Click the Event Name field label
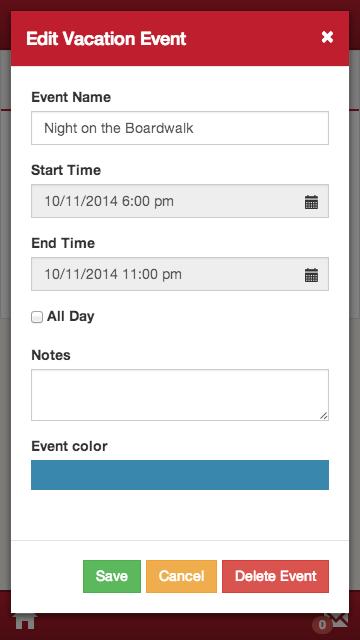360x640 pixels. coord(71,97)
